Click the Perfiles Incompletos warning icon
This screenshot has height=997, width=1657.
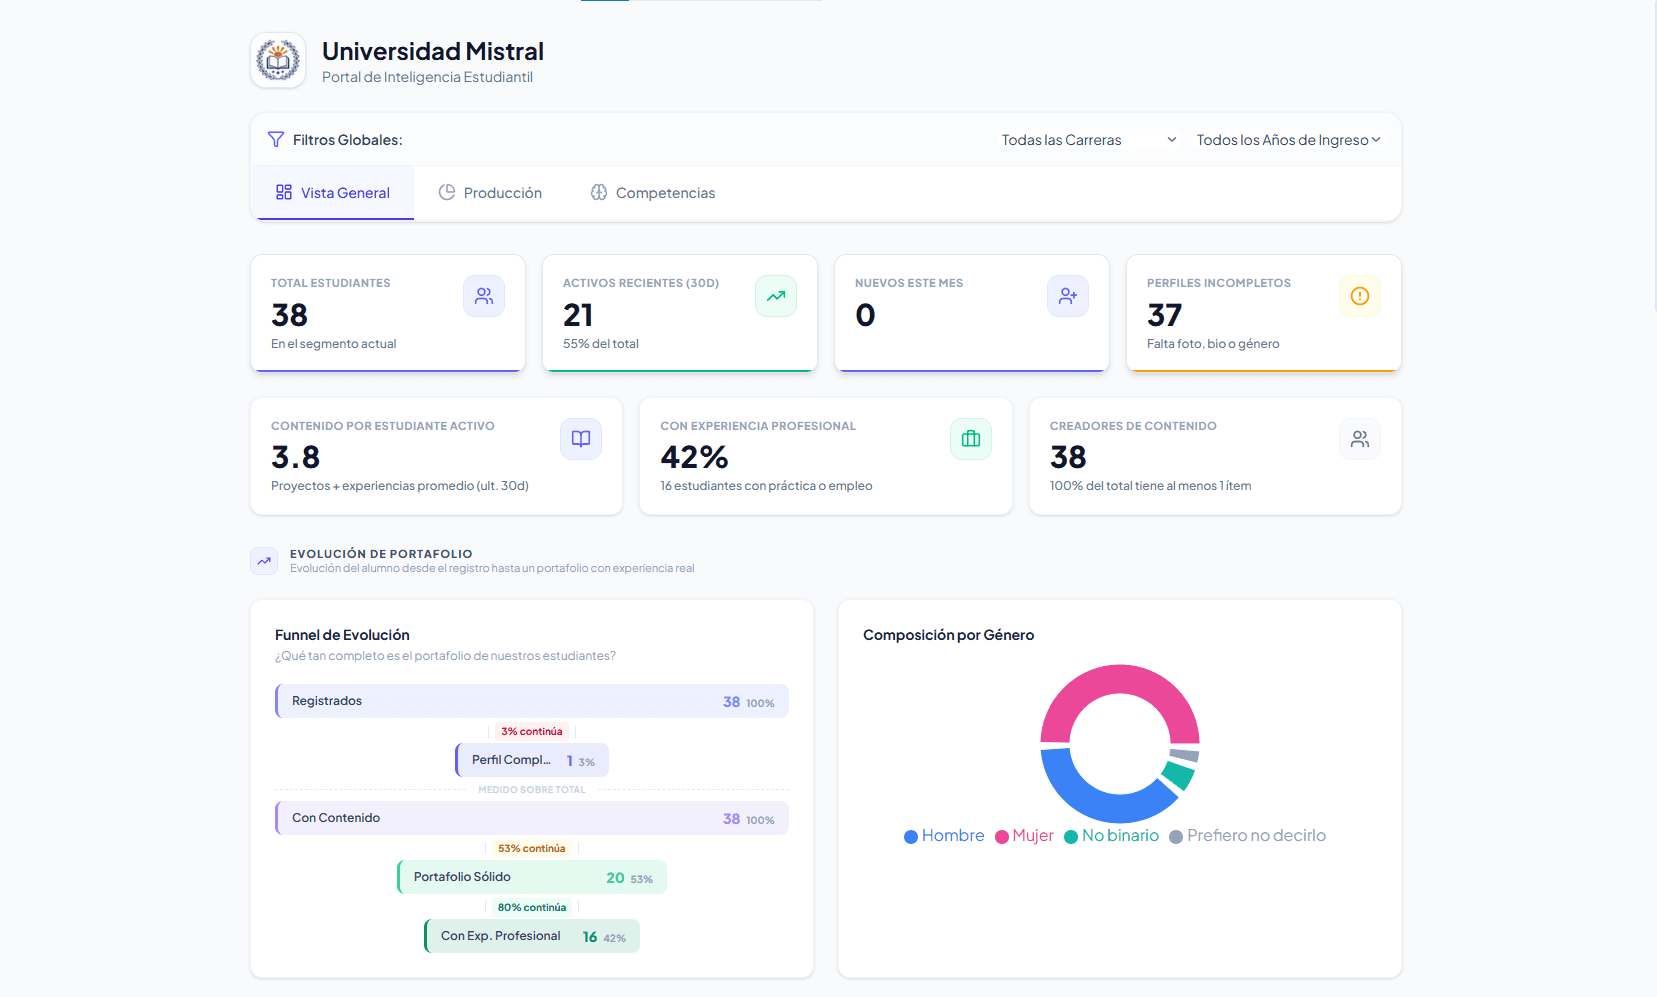click(x=1360, y=296)
